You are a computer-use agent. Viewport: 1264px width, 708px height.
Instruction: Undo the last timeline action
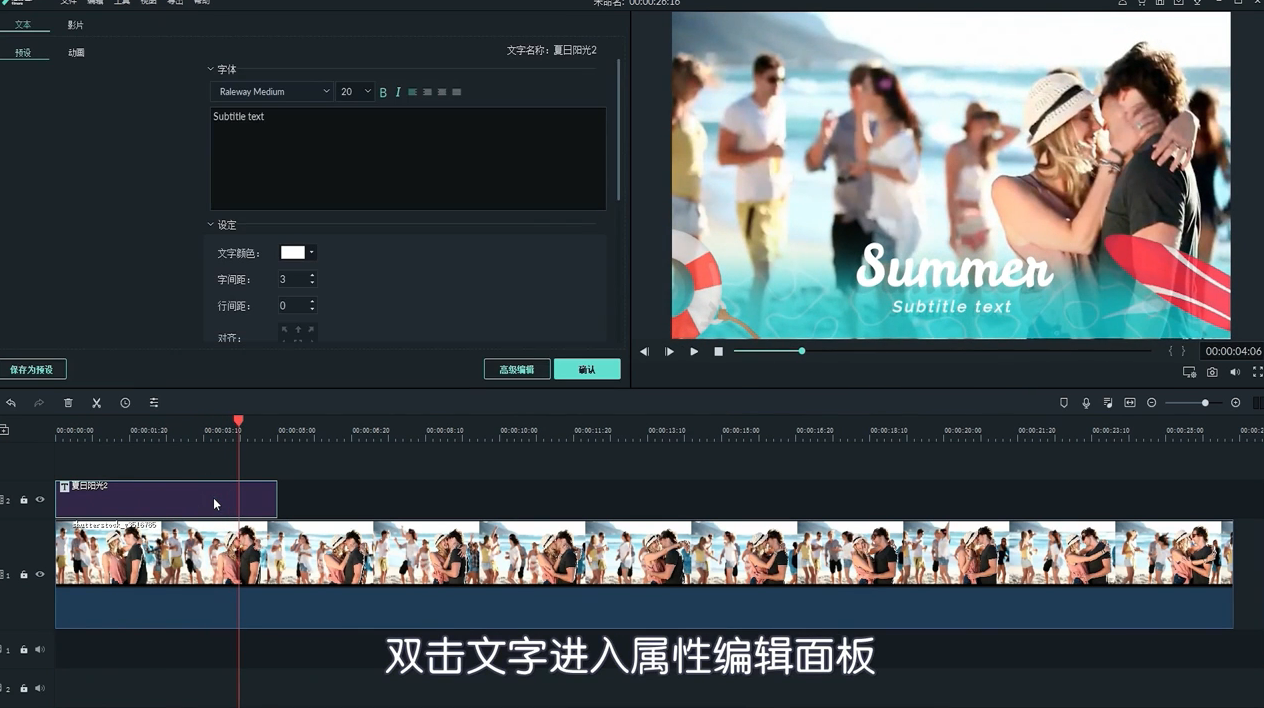[x=11, y=403]
